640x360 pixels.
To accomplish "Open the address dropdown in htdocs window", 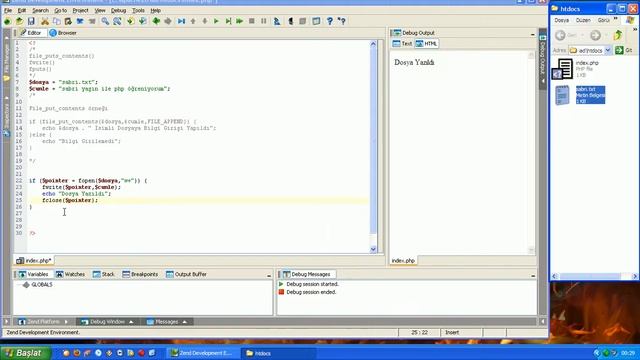I will coord(607,50).
